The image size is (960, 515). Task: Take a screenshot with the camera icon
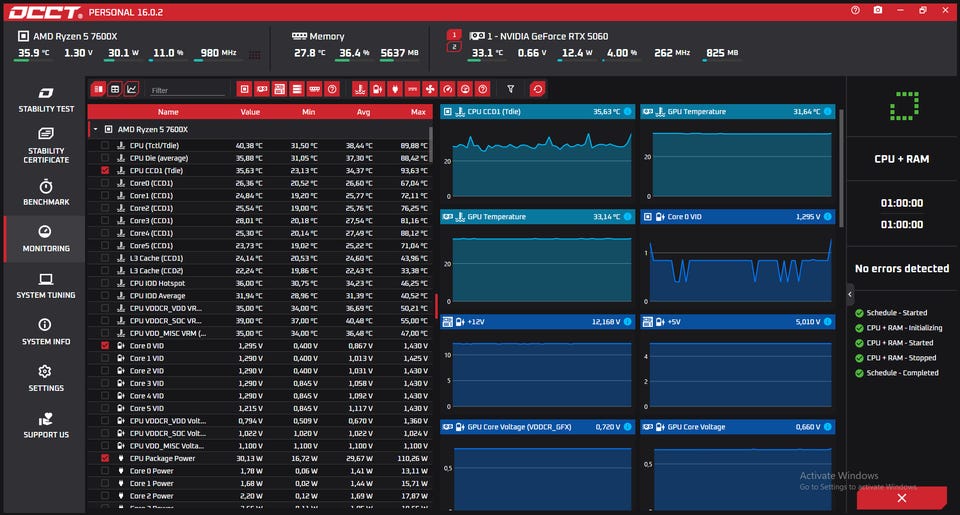coord(878,10)
